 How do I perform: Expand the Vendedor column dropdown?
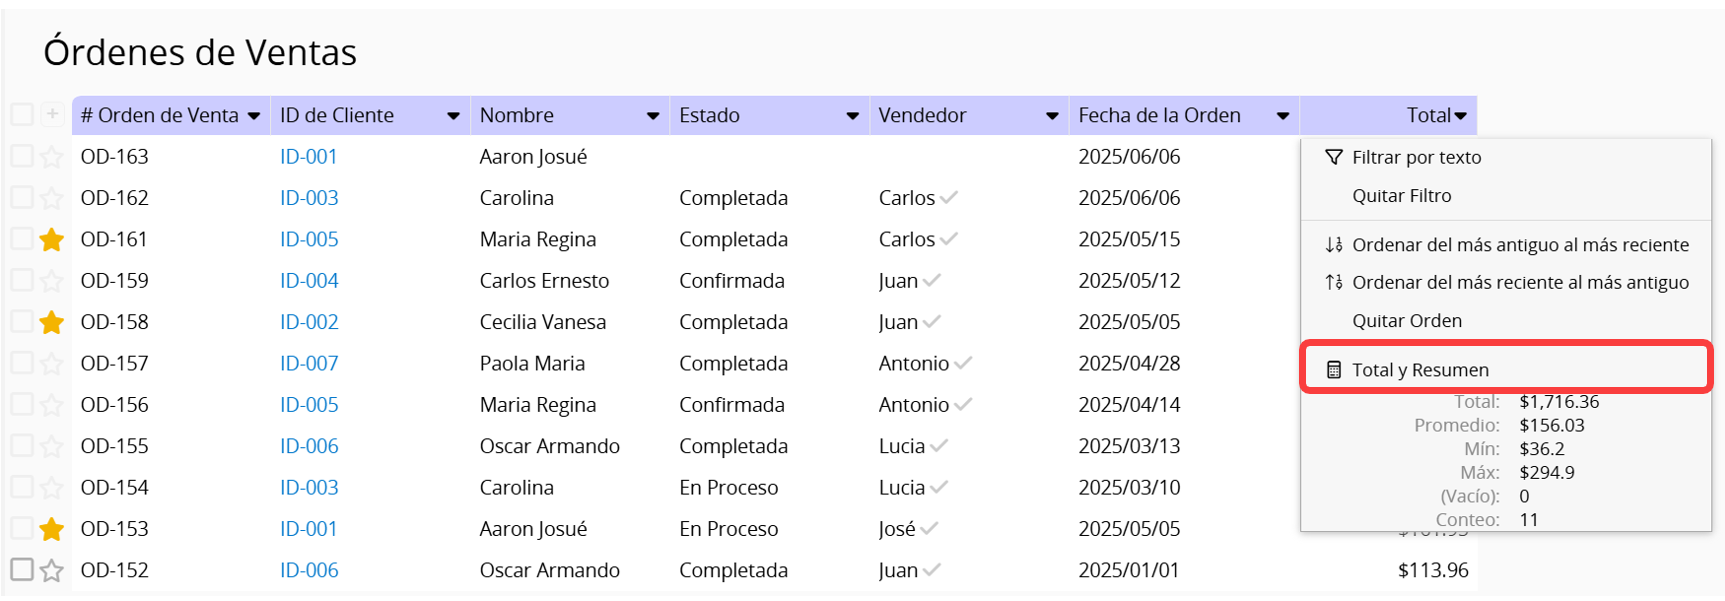click(1052, 116)
